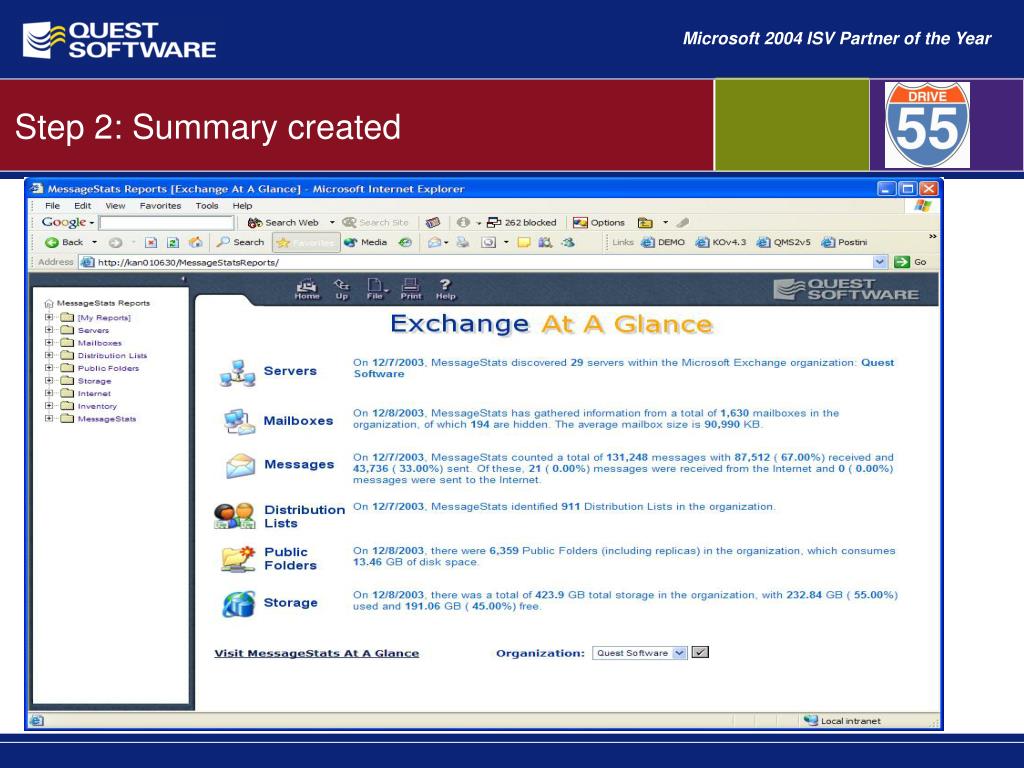Click the Google toolbar highlighter pen icon
1024x768 pixels.
[682, 223]
